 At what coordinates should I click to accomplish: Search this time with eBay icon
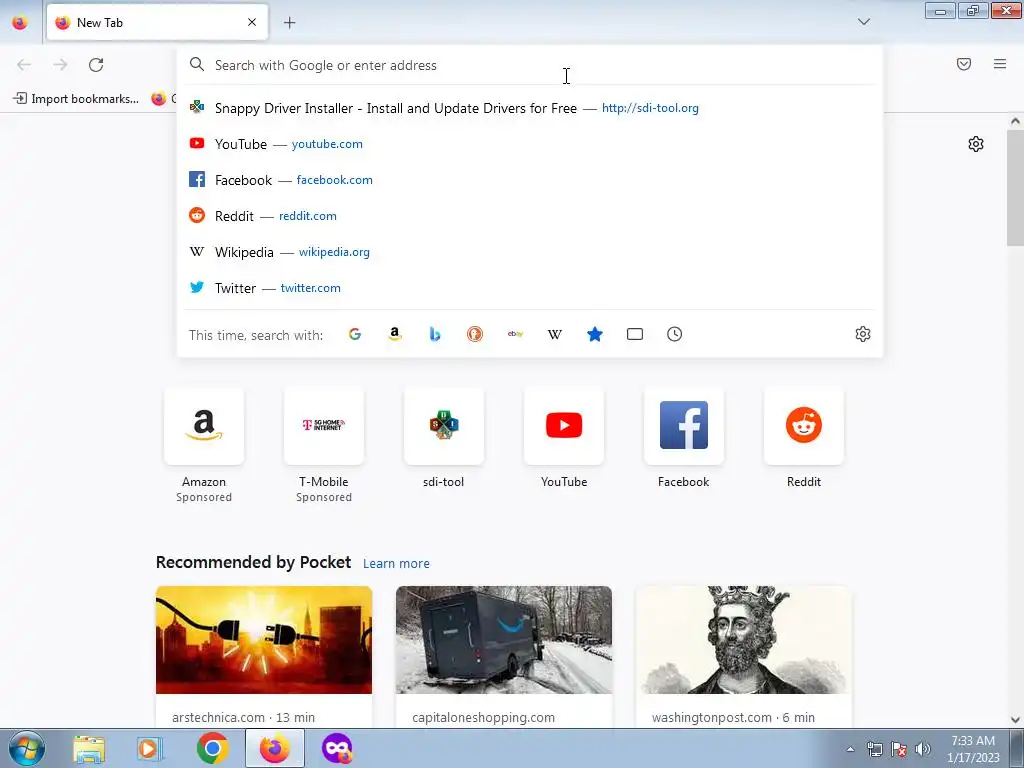point(515,334)
